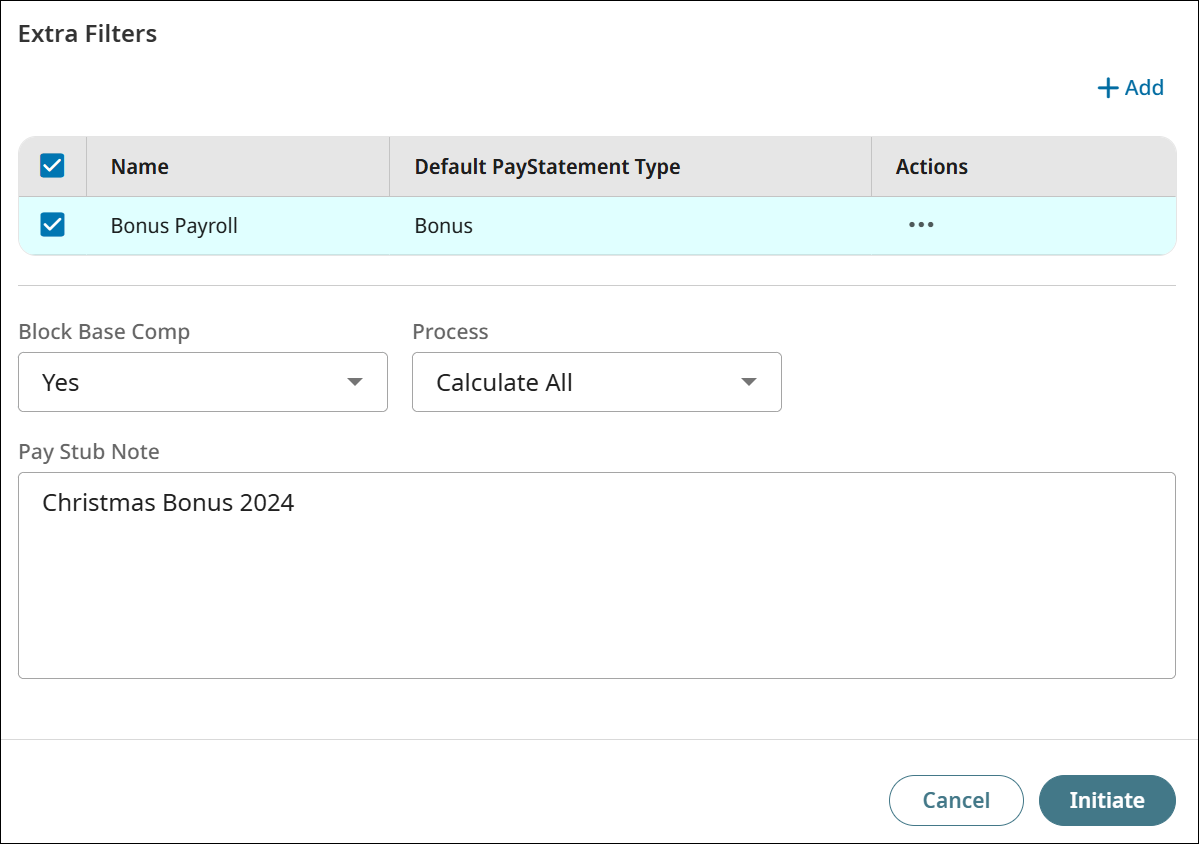Click the Extra Filters heading
The image size is (1199, 844).
tap(88, 34)
